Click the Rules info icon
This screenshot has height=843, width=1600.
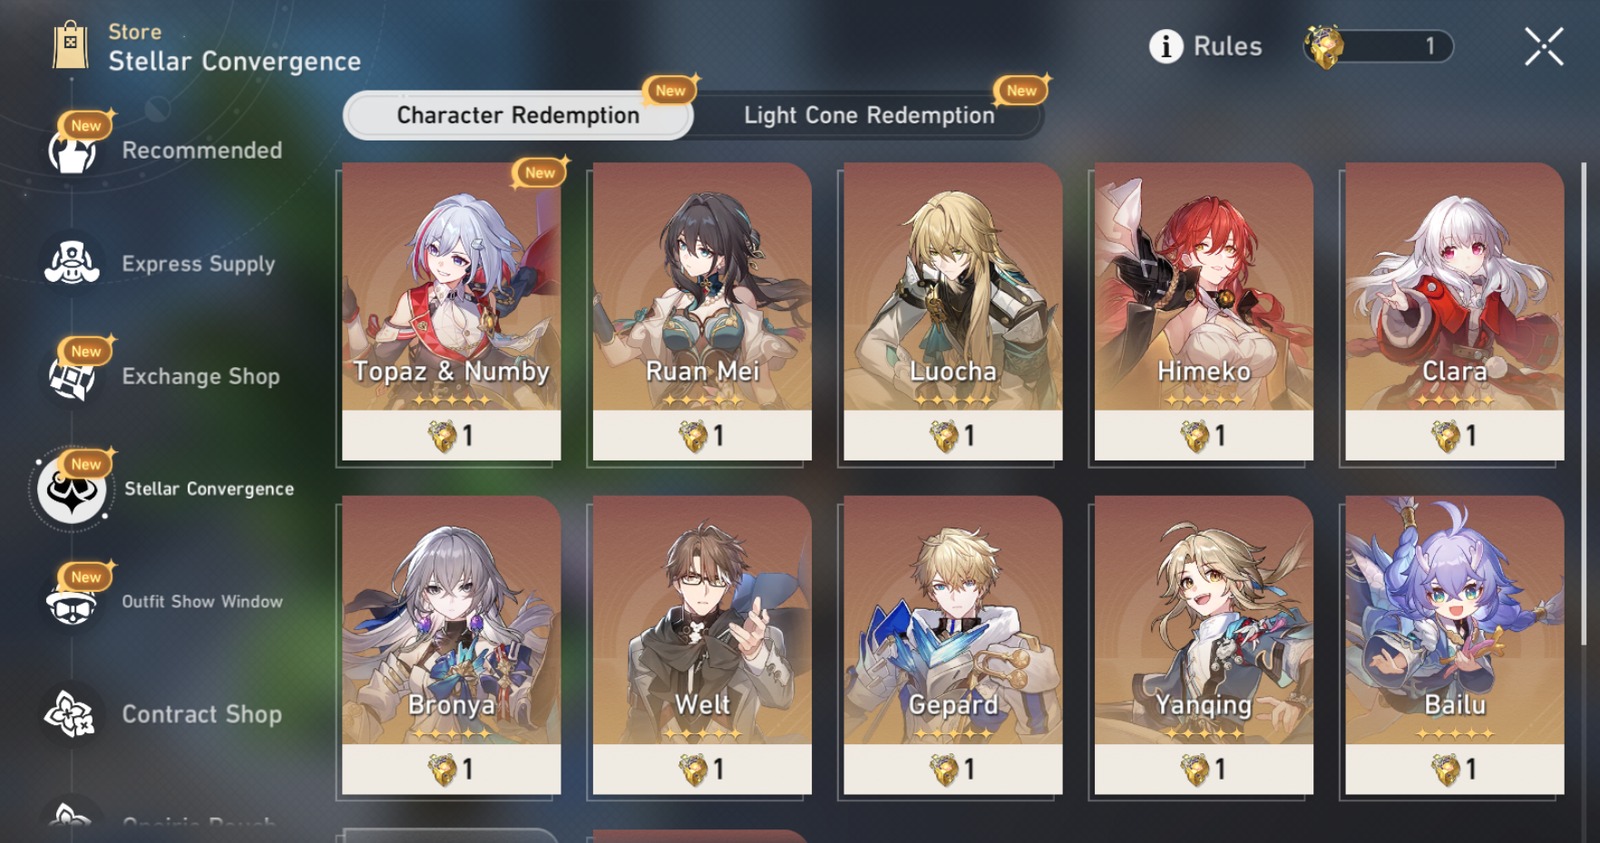(1166, 46)
